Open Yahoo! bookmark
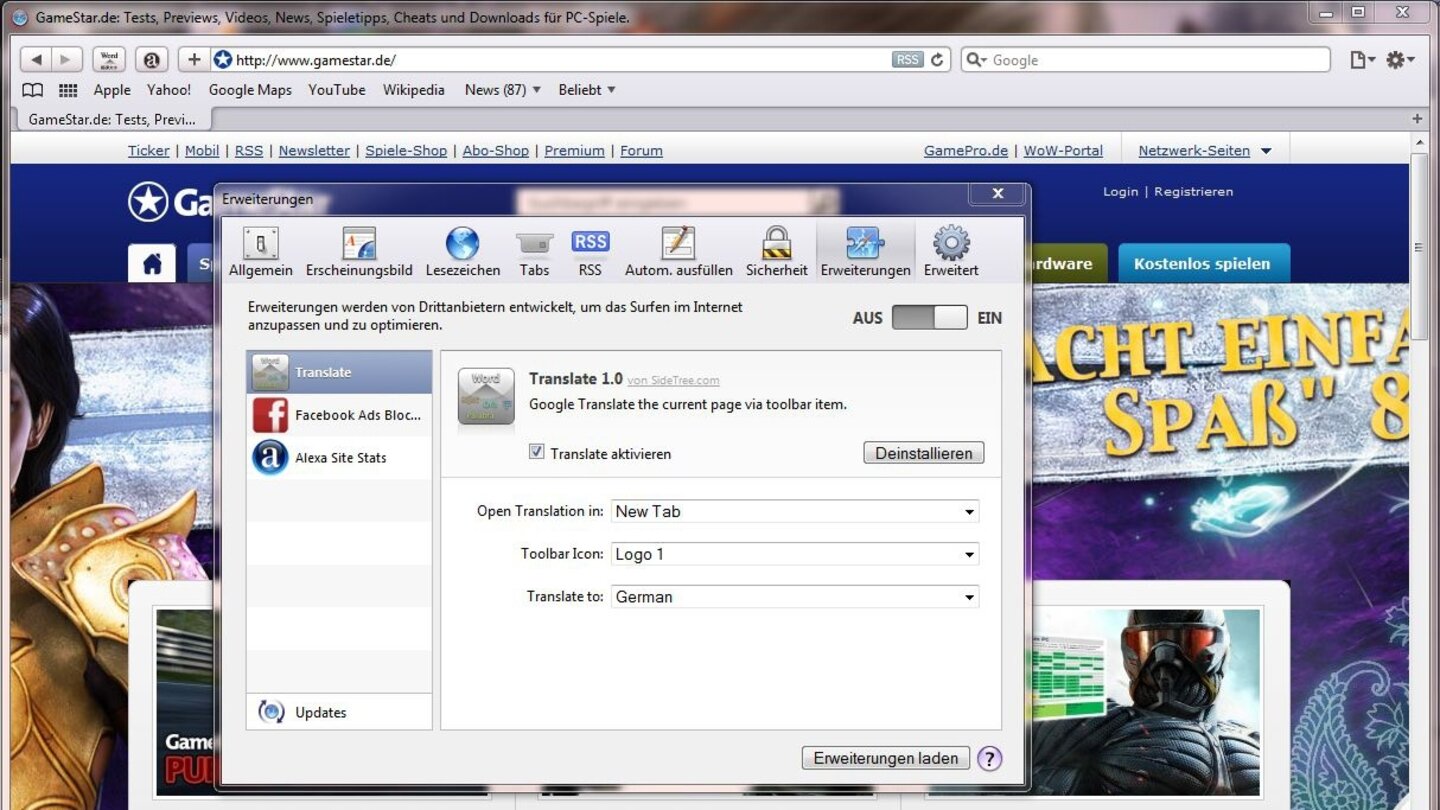The height and width of the screenshot is (810, 1440). pos(169,90)
